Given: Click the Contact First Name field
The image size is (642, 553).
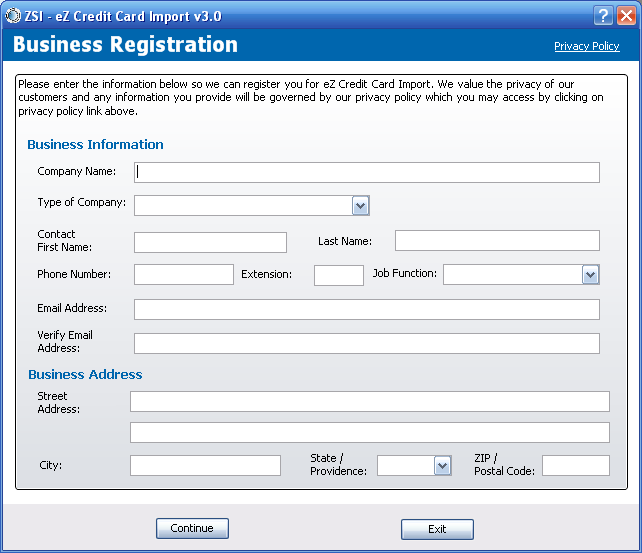Looking at the screenshot, I should click(x=210, y=242).
